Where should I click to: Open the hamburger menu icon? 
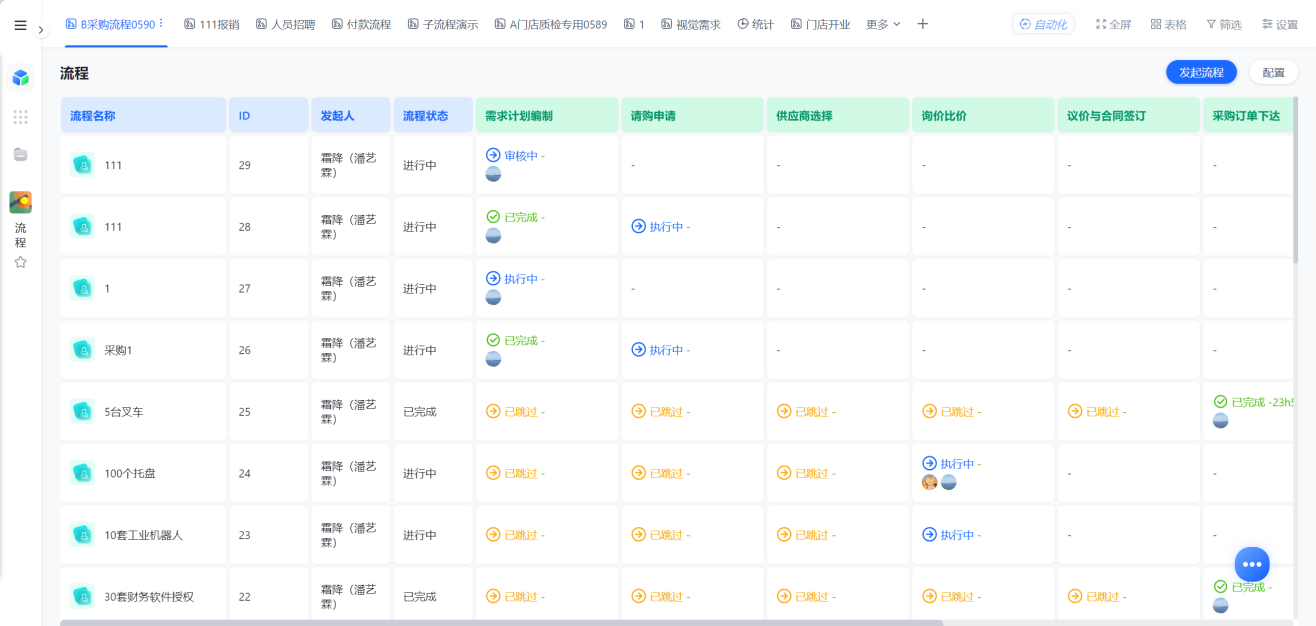(20, 25)
